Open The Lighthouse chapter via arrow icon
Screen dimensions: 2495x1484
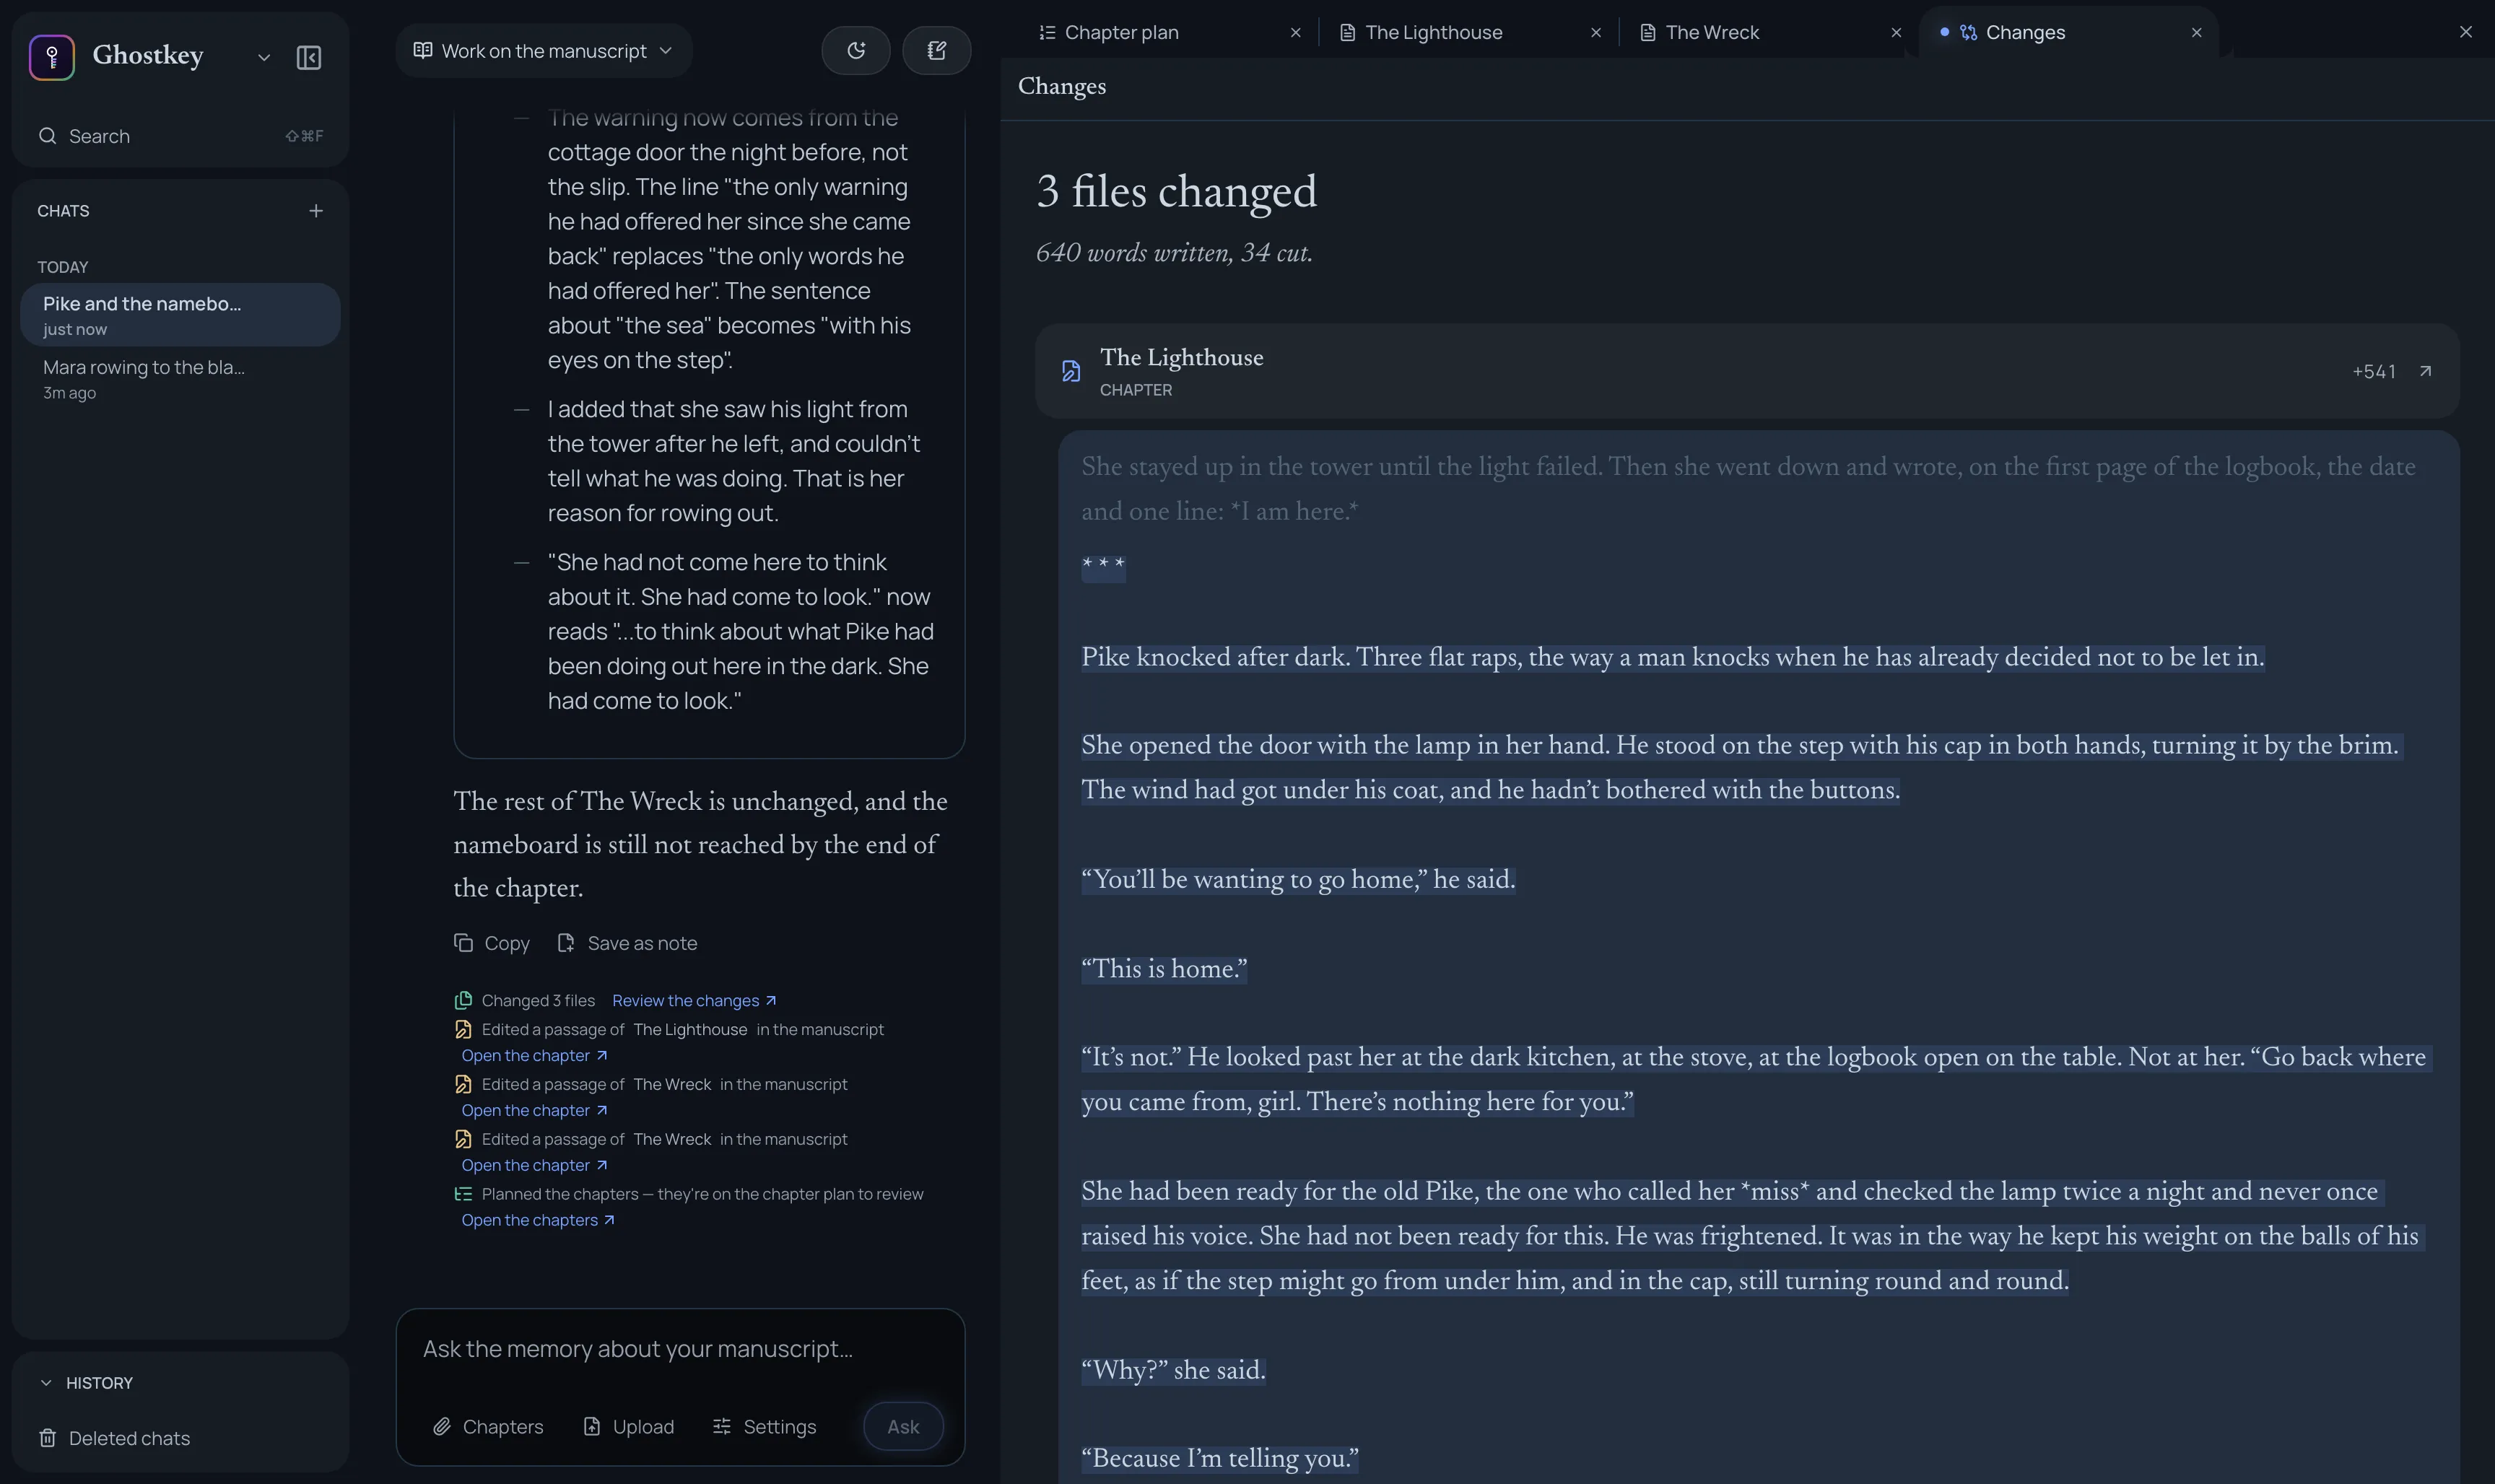[2425, 371]
